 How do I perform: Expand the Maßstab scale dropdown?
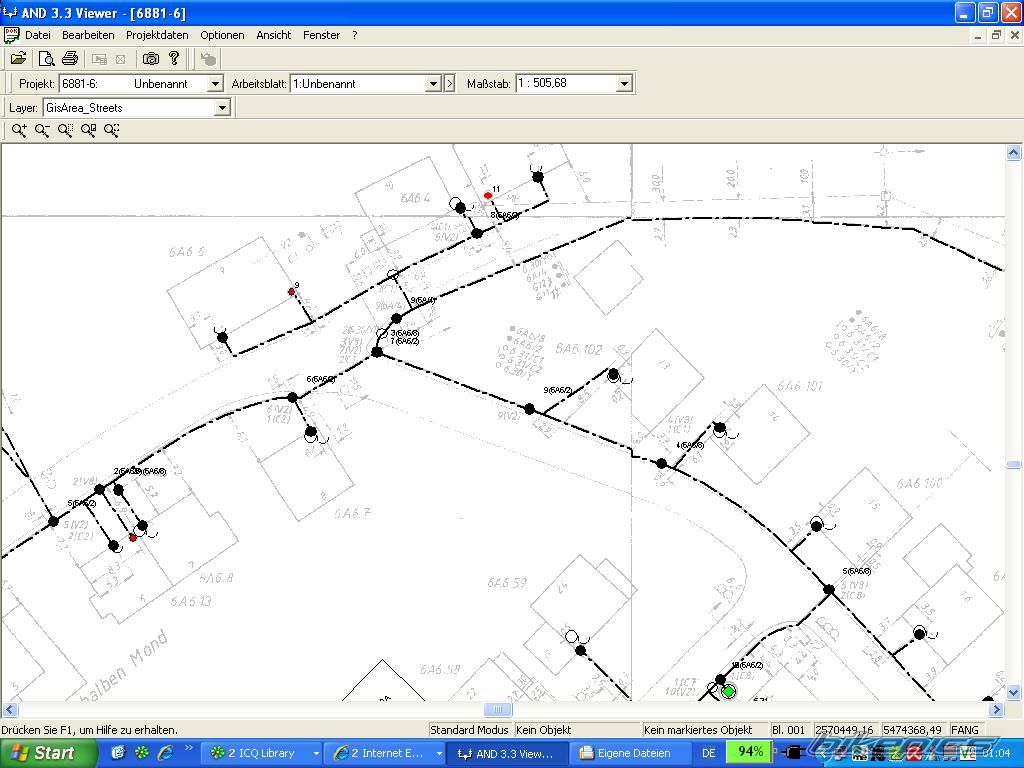pos(624,84)
